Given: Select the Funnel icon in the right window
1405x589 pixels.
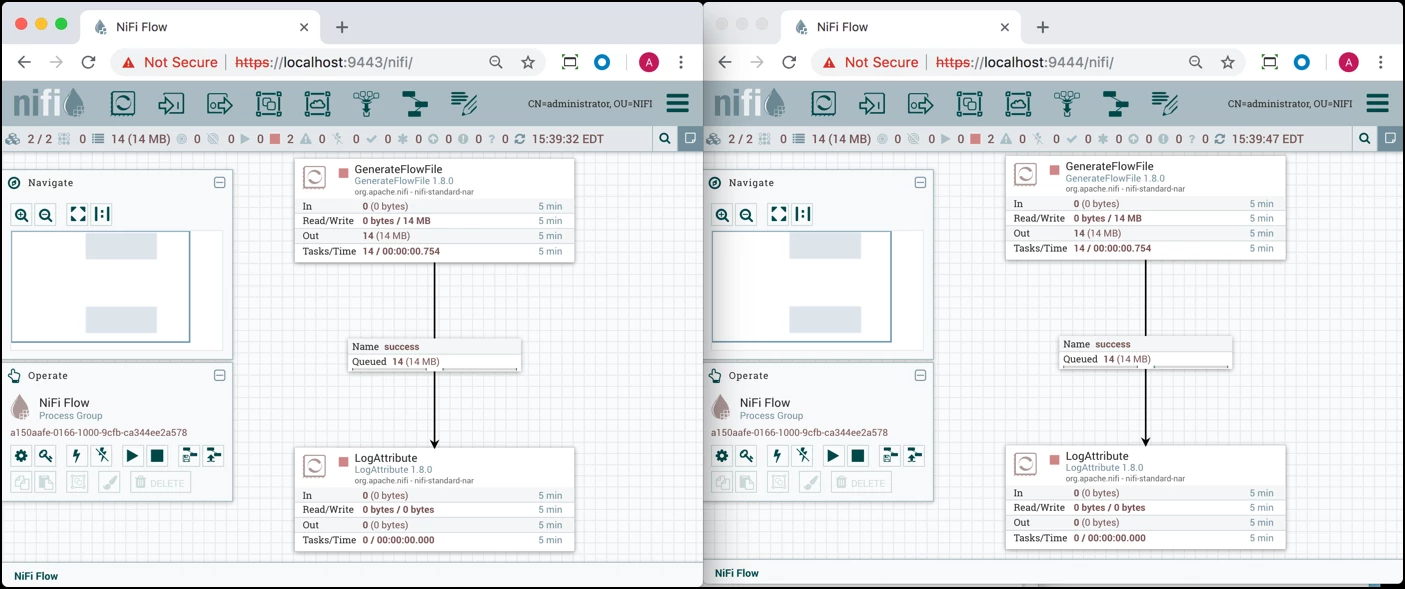Looking at the screenshot, I should [x=1067, y=103].
